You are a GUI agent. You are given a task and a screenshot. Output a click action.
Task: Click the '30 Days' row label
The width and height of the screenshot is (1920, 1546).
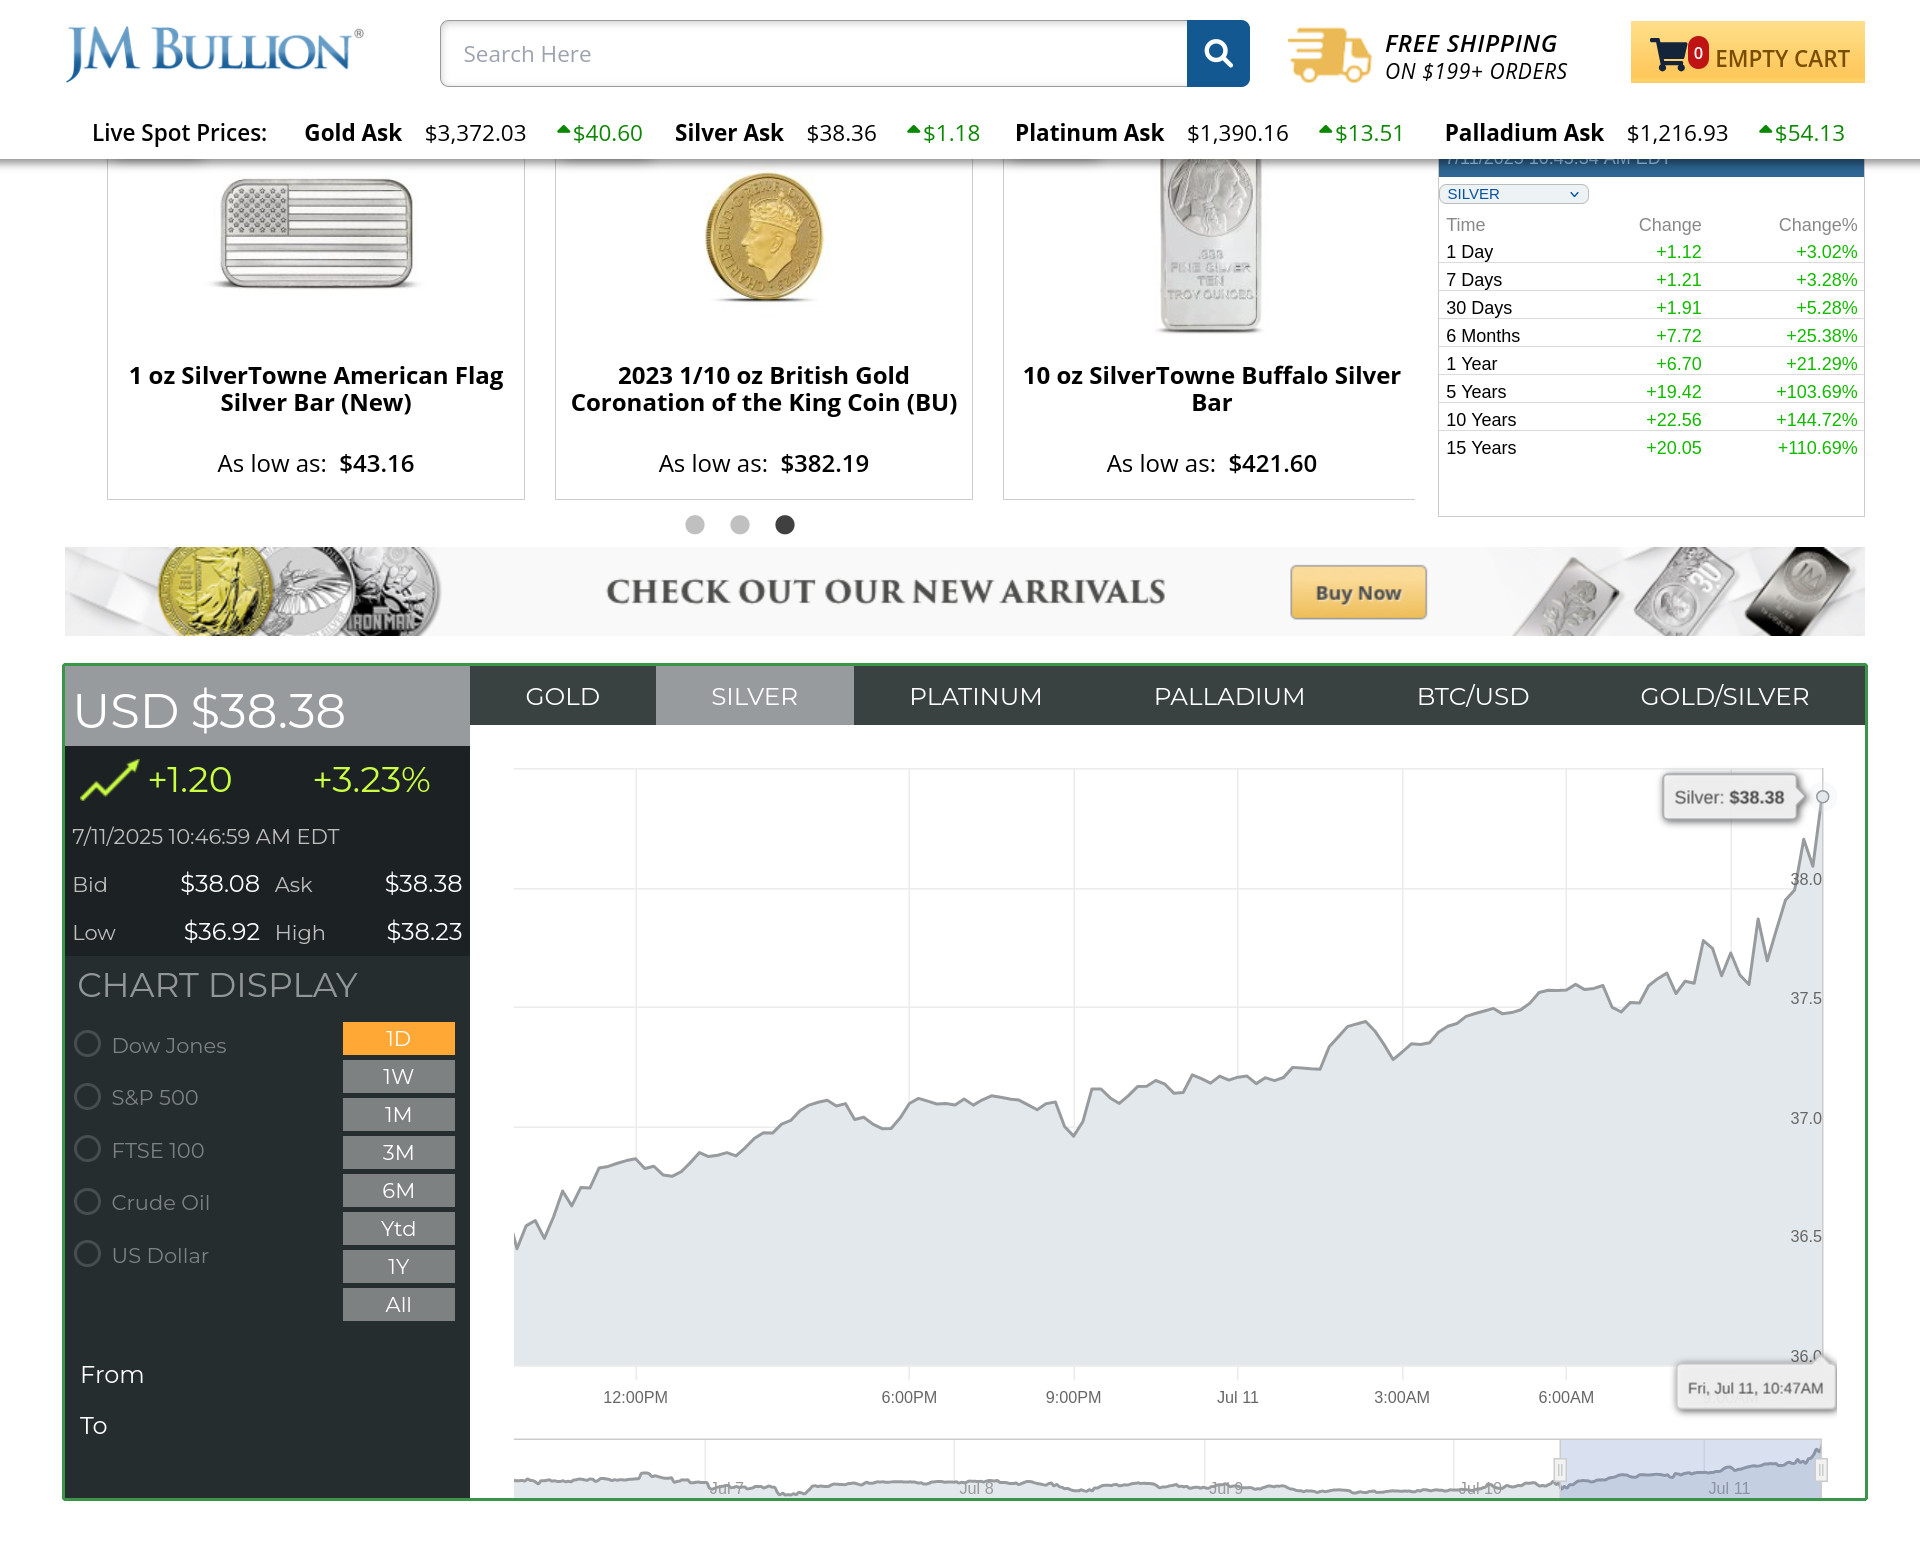pos(1479,308)
